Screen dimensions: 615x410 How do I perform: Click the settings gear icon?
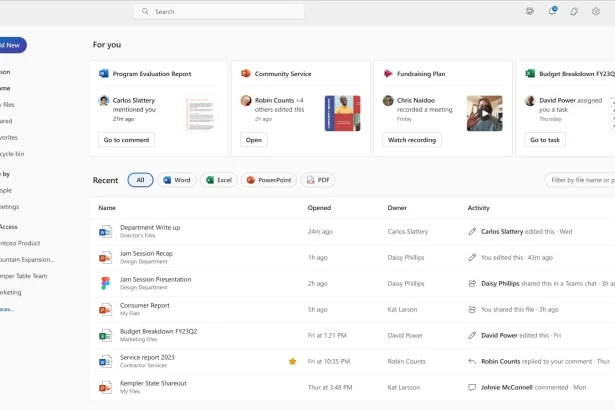coord(595,11)
